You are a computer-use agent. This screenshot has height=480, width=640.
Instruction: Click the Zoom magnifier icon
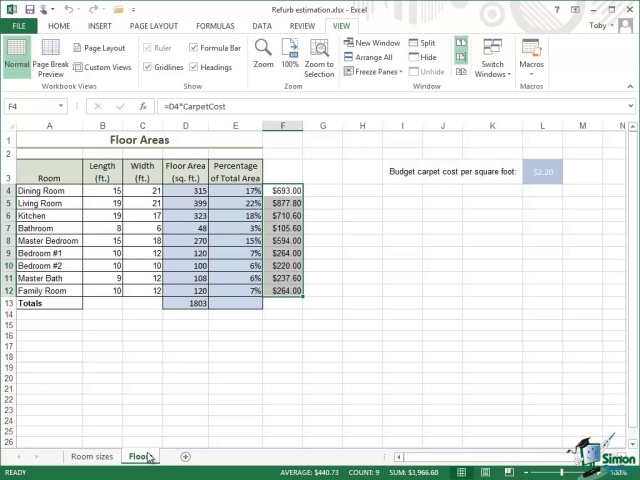coord(263,49)
